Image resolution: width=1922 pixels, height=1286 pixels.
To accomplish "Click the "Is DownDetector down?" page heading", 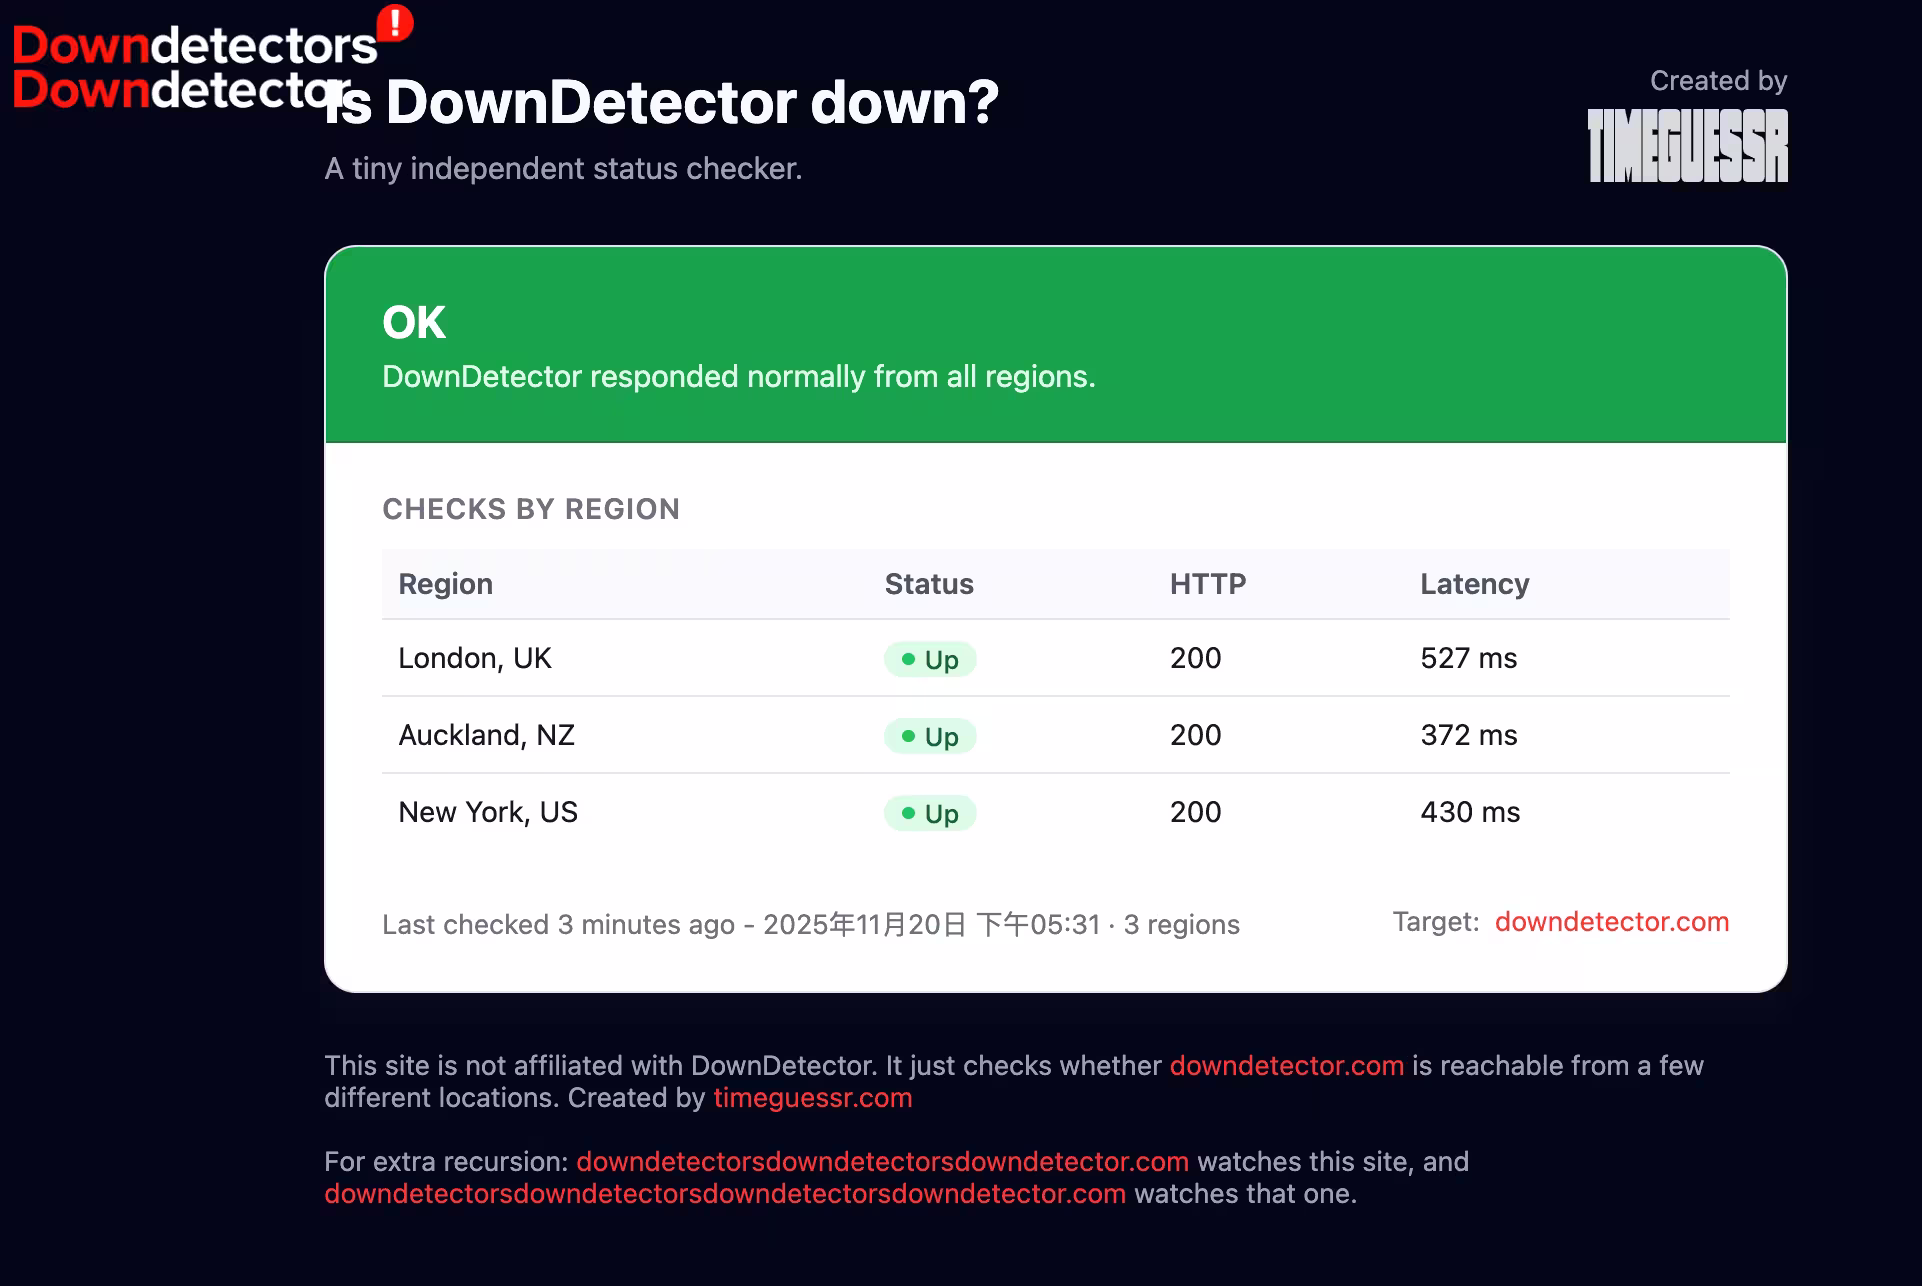I will click(x=662, y=102).
